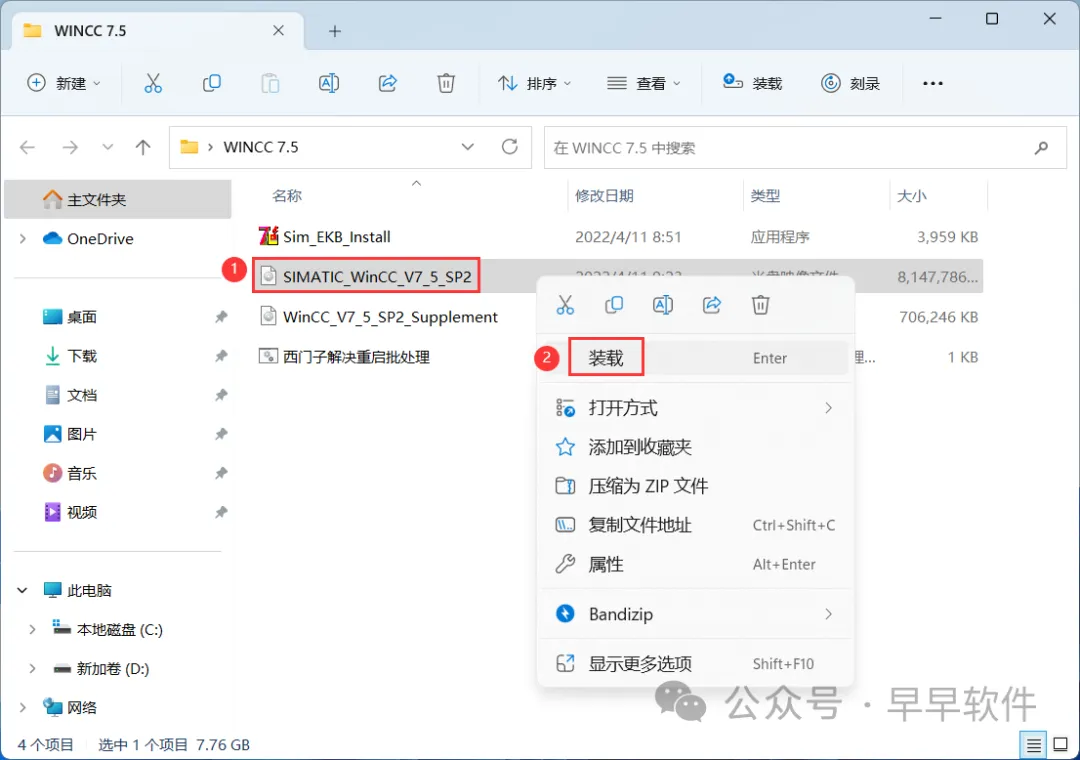Screen dimensions: 1080x760
Task: Refresh the WINCC 7.5 folder
Action: point(510,147)
